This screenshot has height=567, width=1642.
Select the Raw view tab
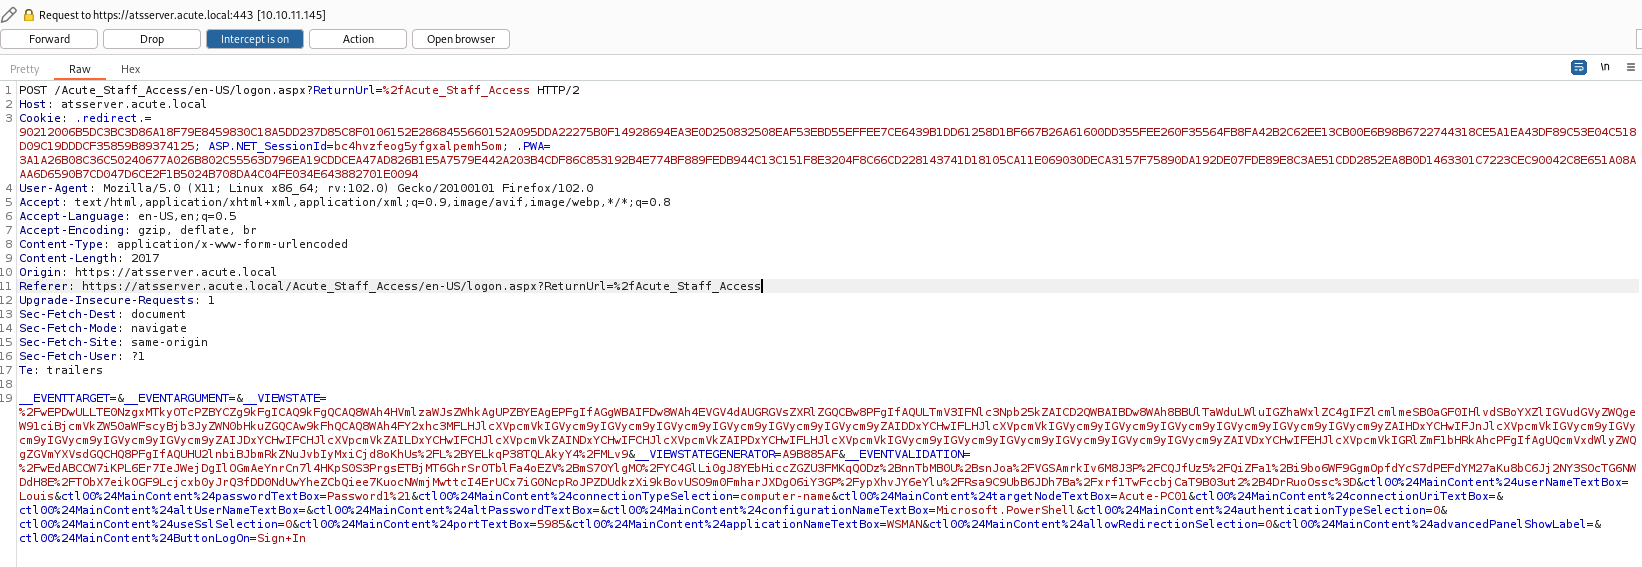click(80, 69)
